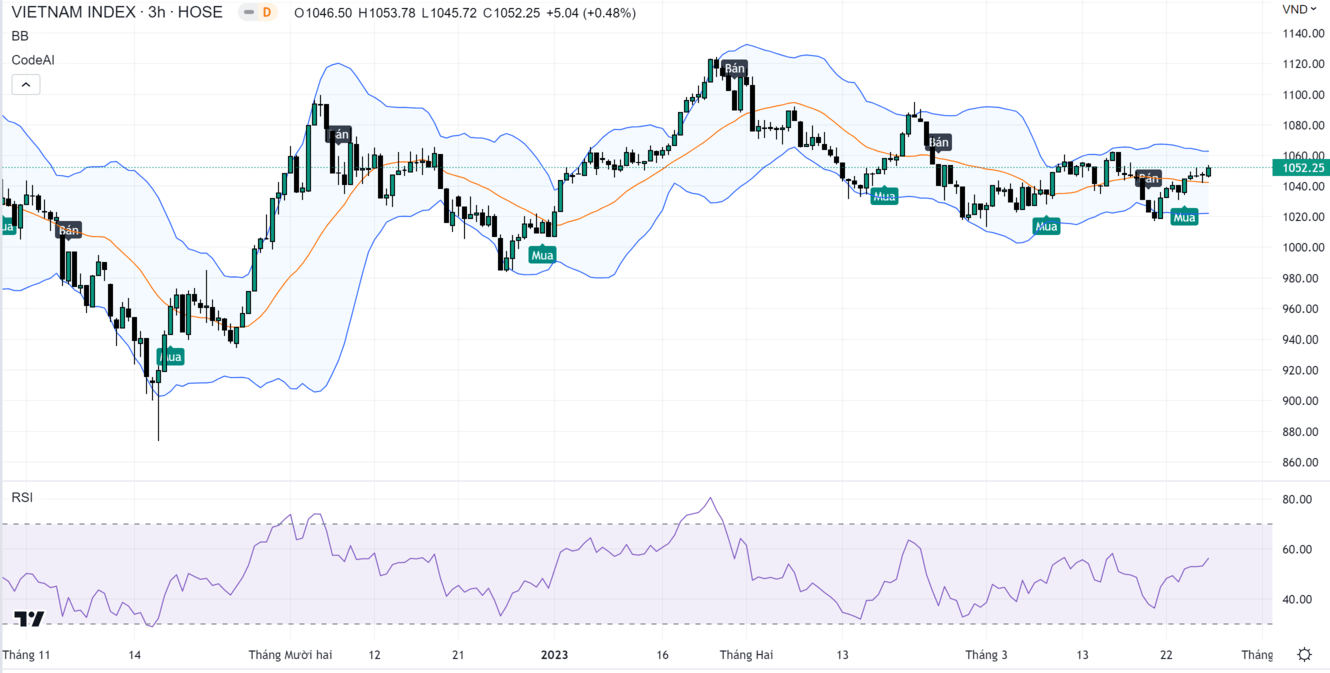Viewport: 1330px width, 673px height.
Task: Click the rightmost Mua signal label near 1020
Action: [x=1184, y=216]
